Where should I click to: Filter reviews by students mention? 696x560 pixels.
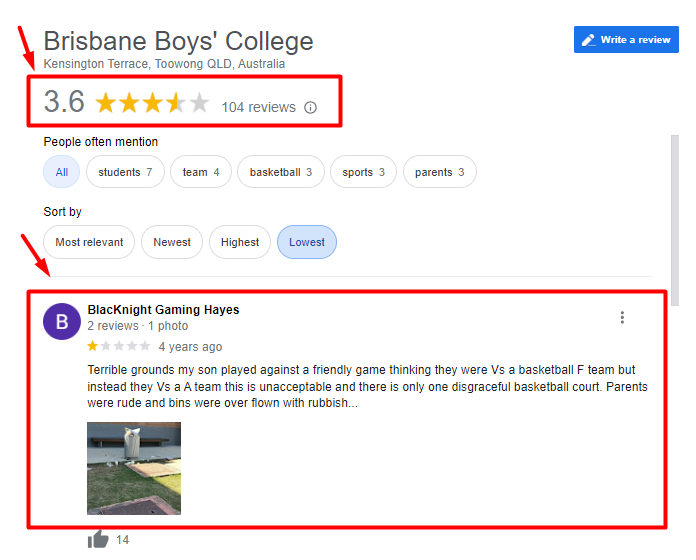[x=125, y=172]
